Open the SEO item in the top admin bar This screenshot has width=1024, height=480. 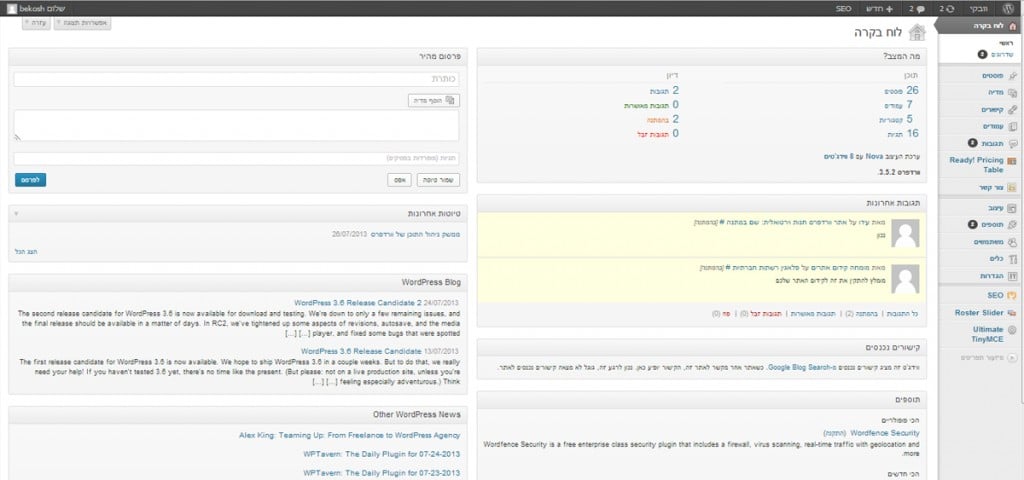(843, 8)
